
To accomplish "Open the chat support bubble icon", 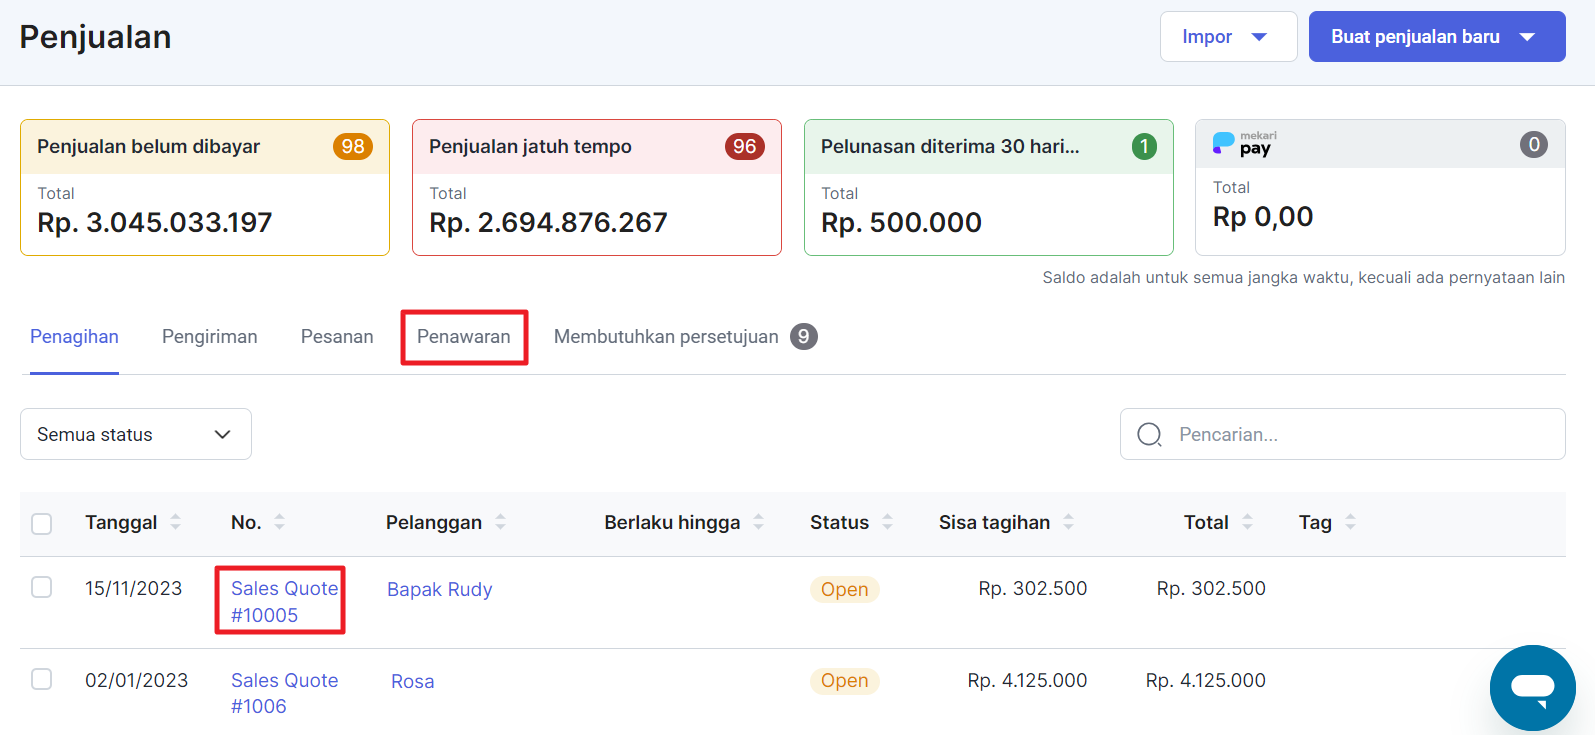I will click(x=1532, y=688).
